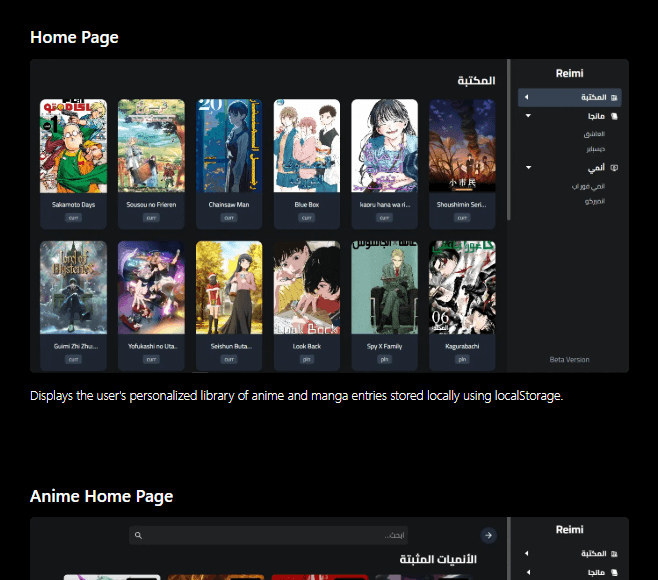Click the pln badge under Spy X Family
This screenshot has width=658, height=580.
point(384,359)
